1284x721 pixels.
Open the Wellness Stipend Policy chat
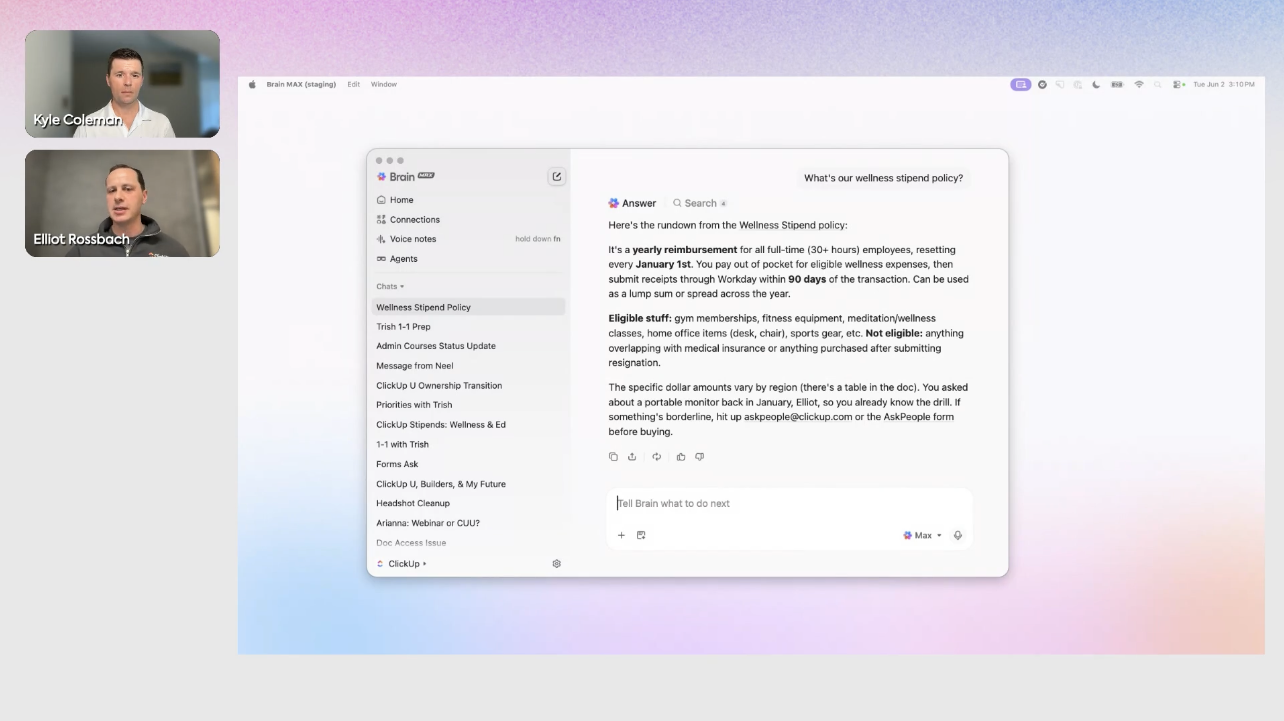coord(468,307)
